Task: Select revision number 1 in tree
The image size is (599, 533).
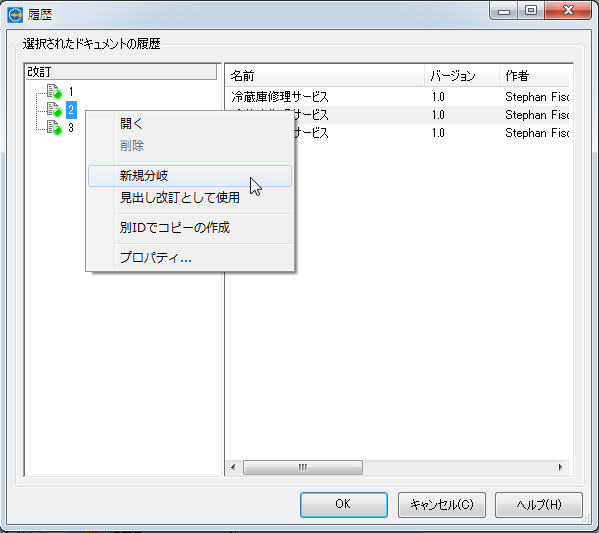Action: (71, 92)
